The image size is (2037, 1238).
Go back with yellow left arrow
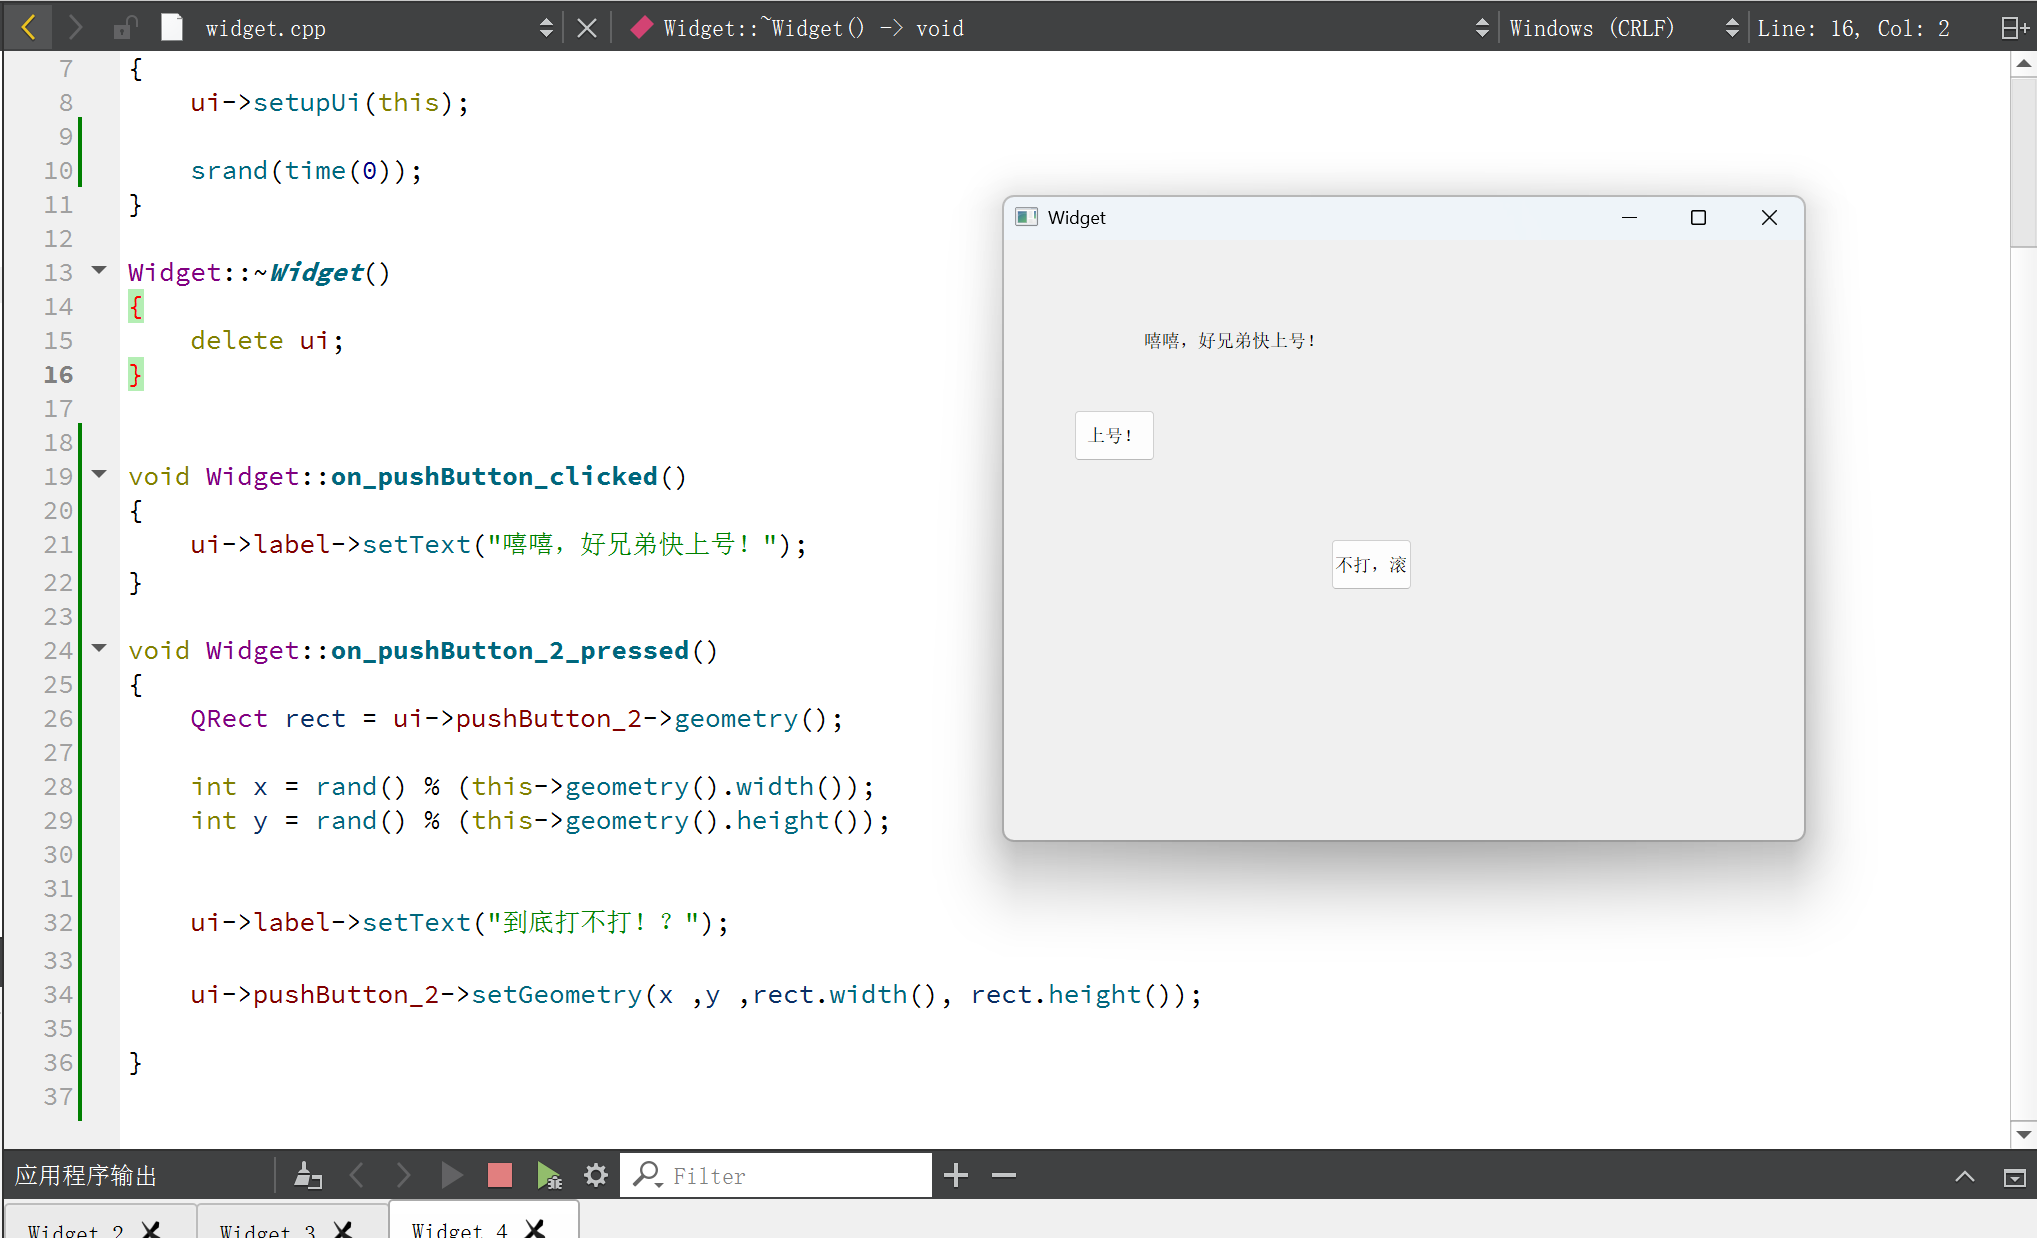(x=29, y=28)
